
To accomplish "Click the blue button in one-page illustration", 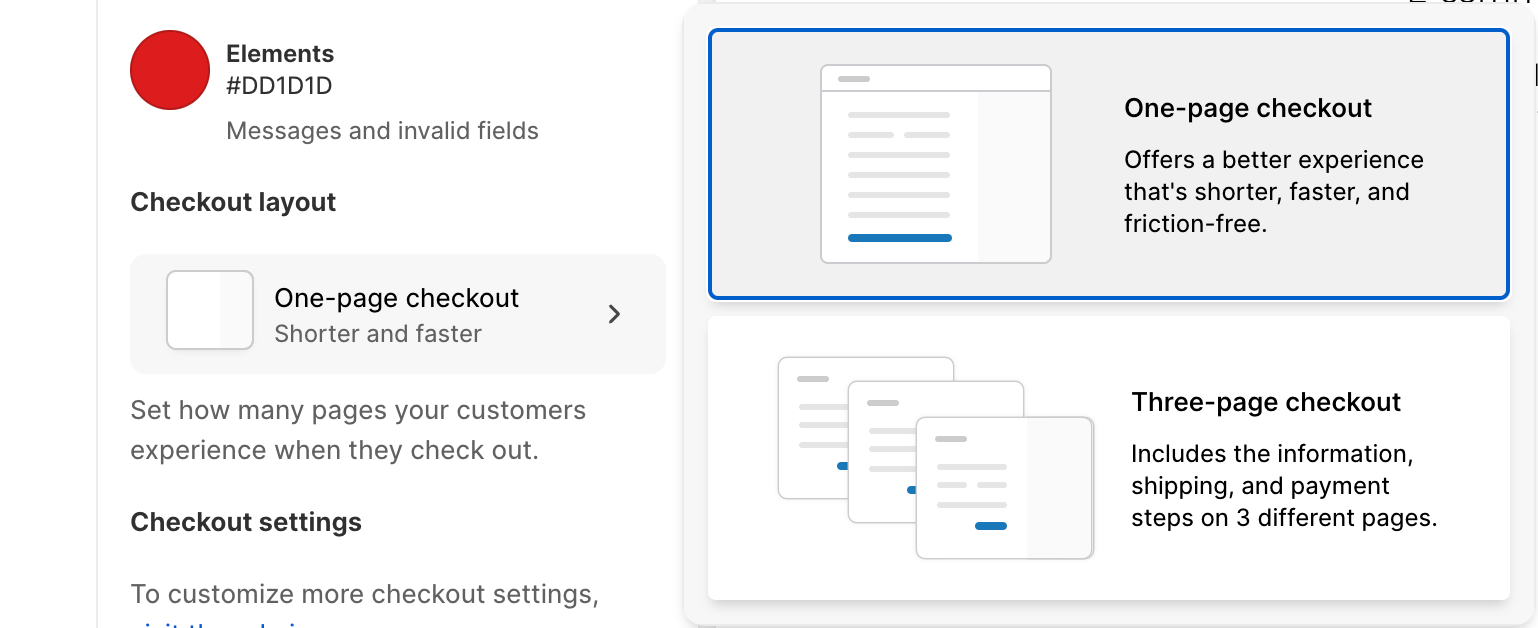I will tap(899, 238).
